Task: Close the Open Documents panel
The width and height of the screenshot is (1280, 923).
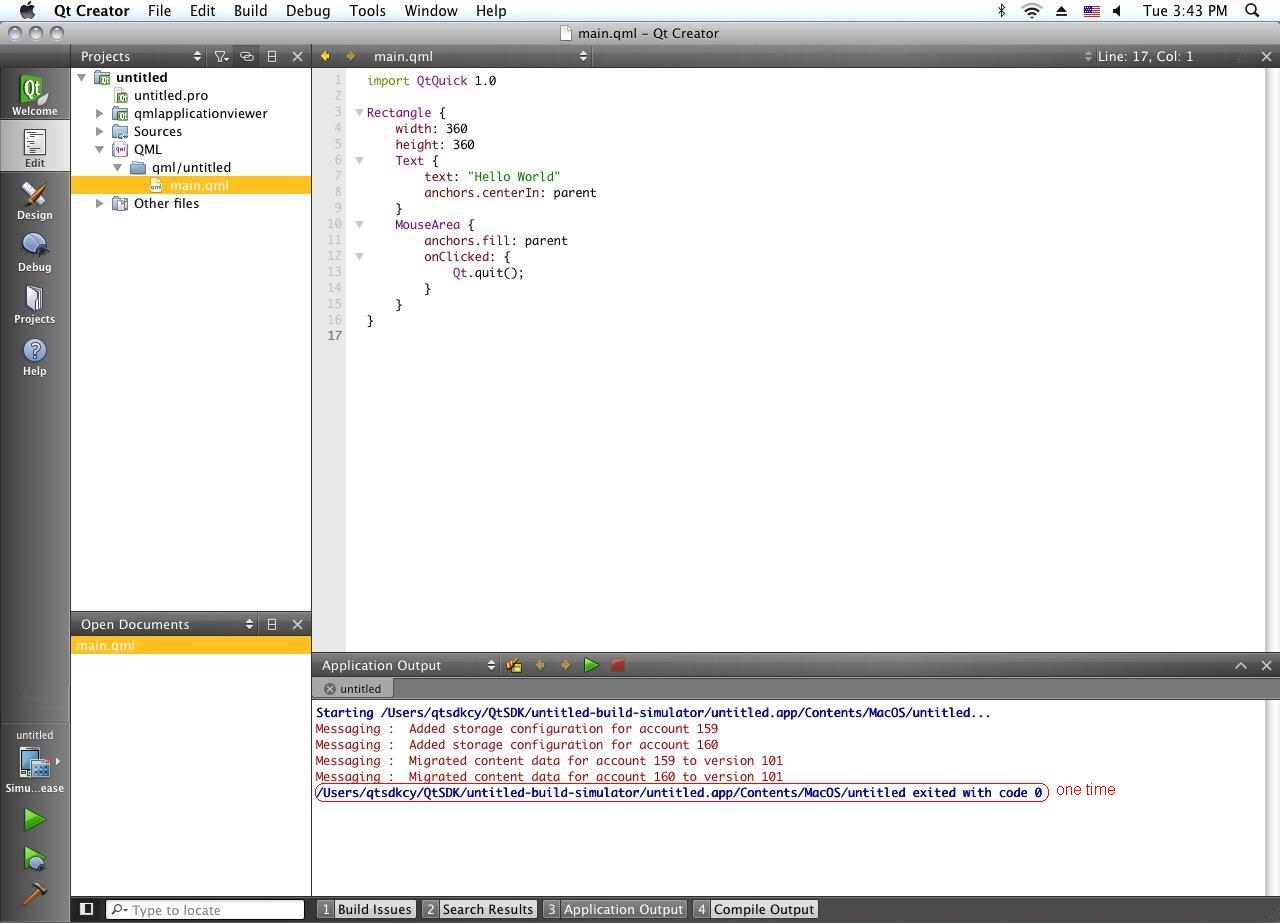Action: (297, 624)
